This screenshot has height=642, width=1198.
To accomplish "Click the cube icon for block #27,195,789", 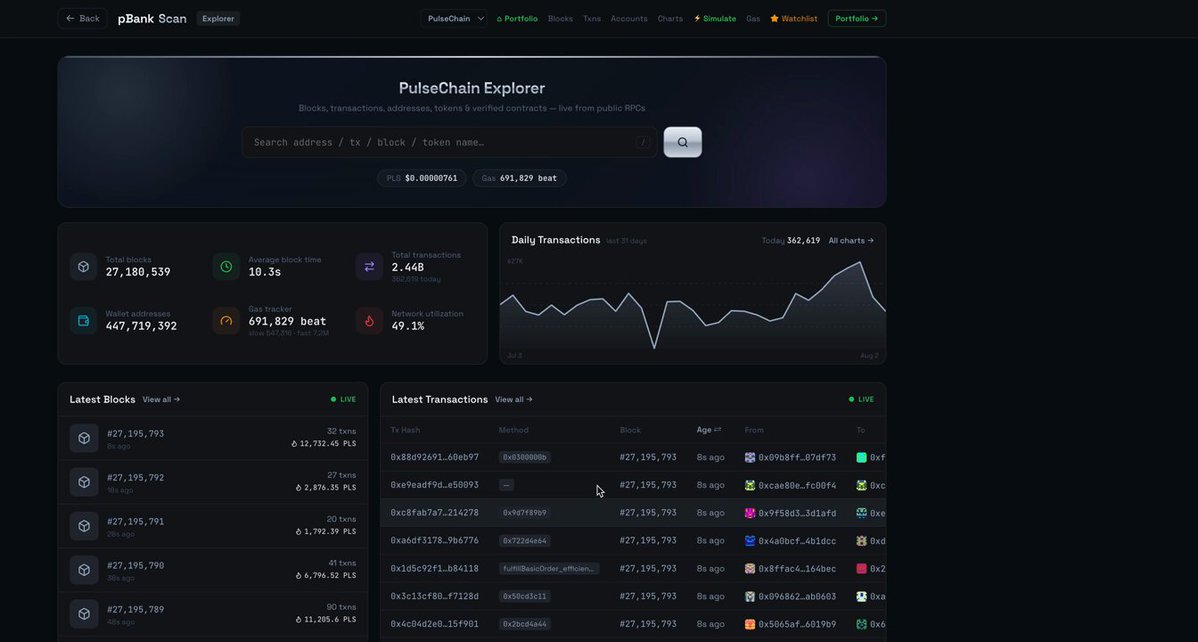I will point(84,614).
